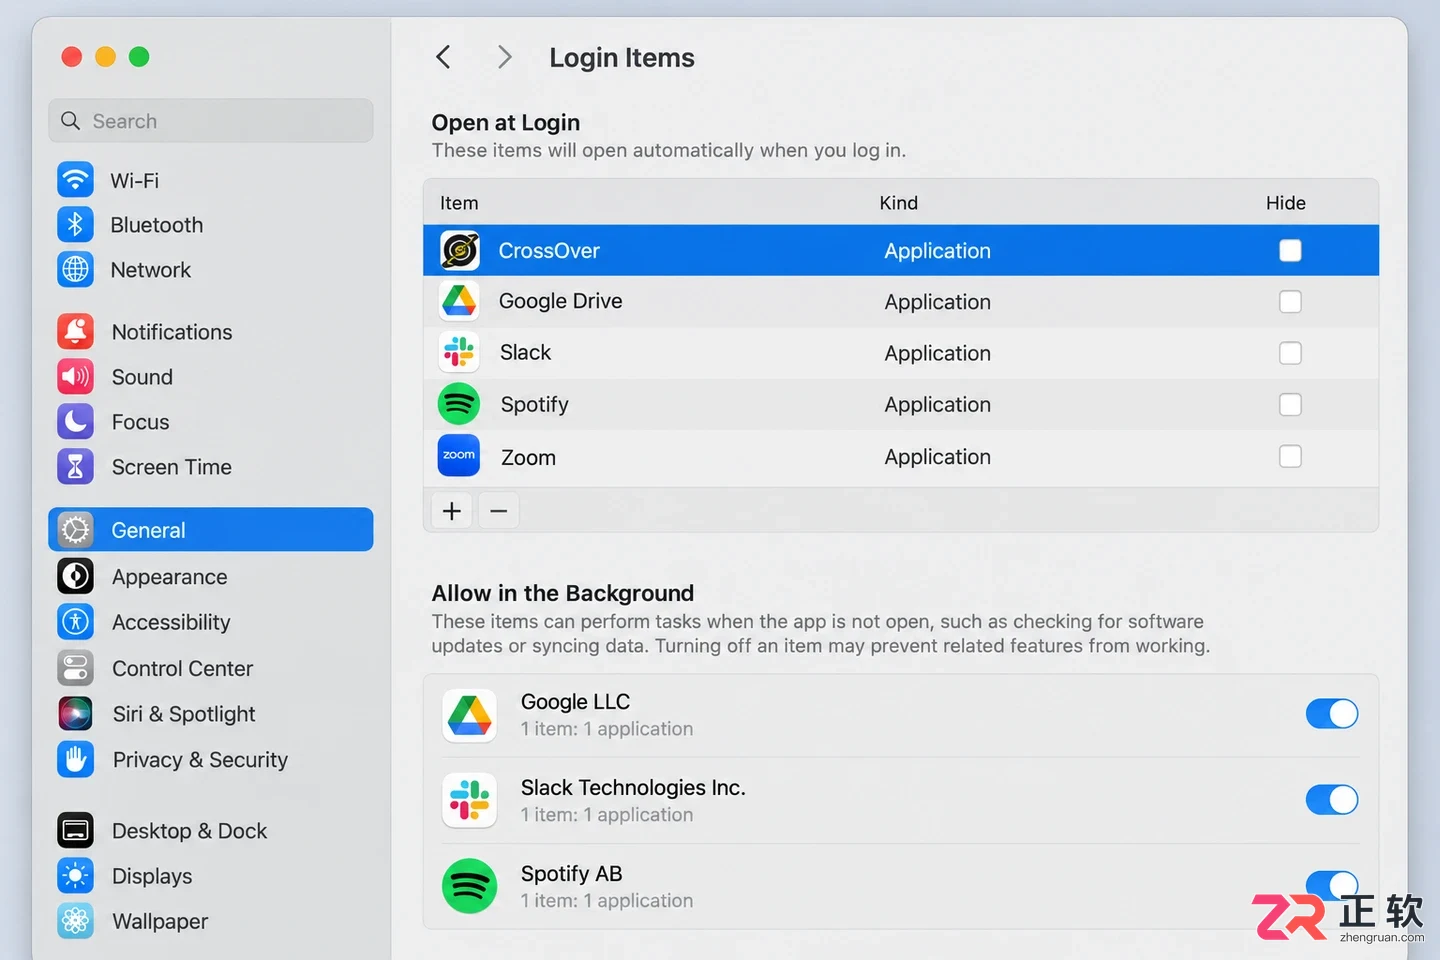Open Focus moon icon
The width and height of the screenshot is (1440, 960).
coord(75,422)
